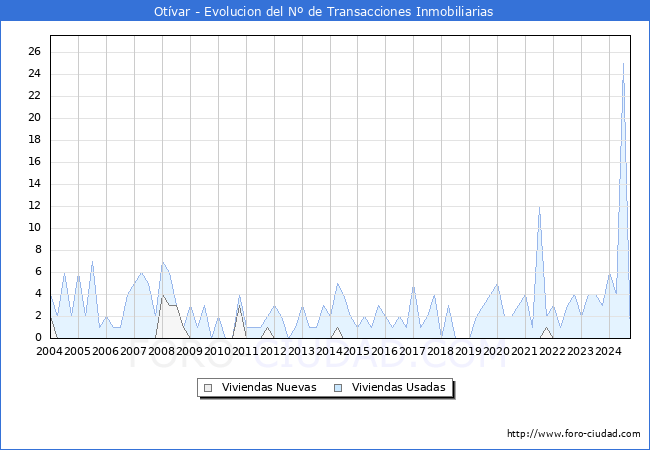Click the 2015 x-axis year label
This screenshot has width=650, height=450.
(x=357, y=351)
